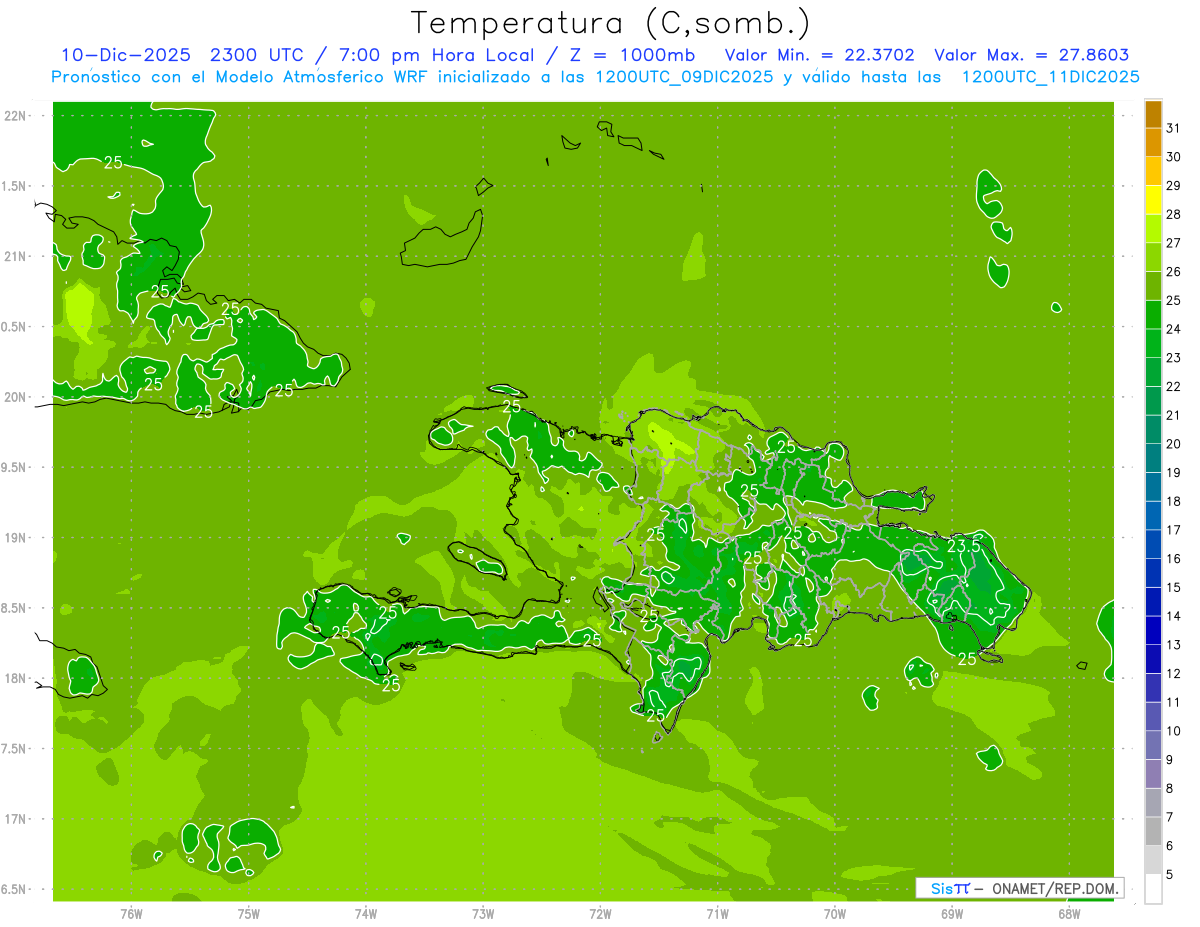Click the '24' value on the color scale
The width and height of the screenshot is (1200, 927).
[x=1174, y=329]
